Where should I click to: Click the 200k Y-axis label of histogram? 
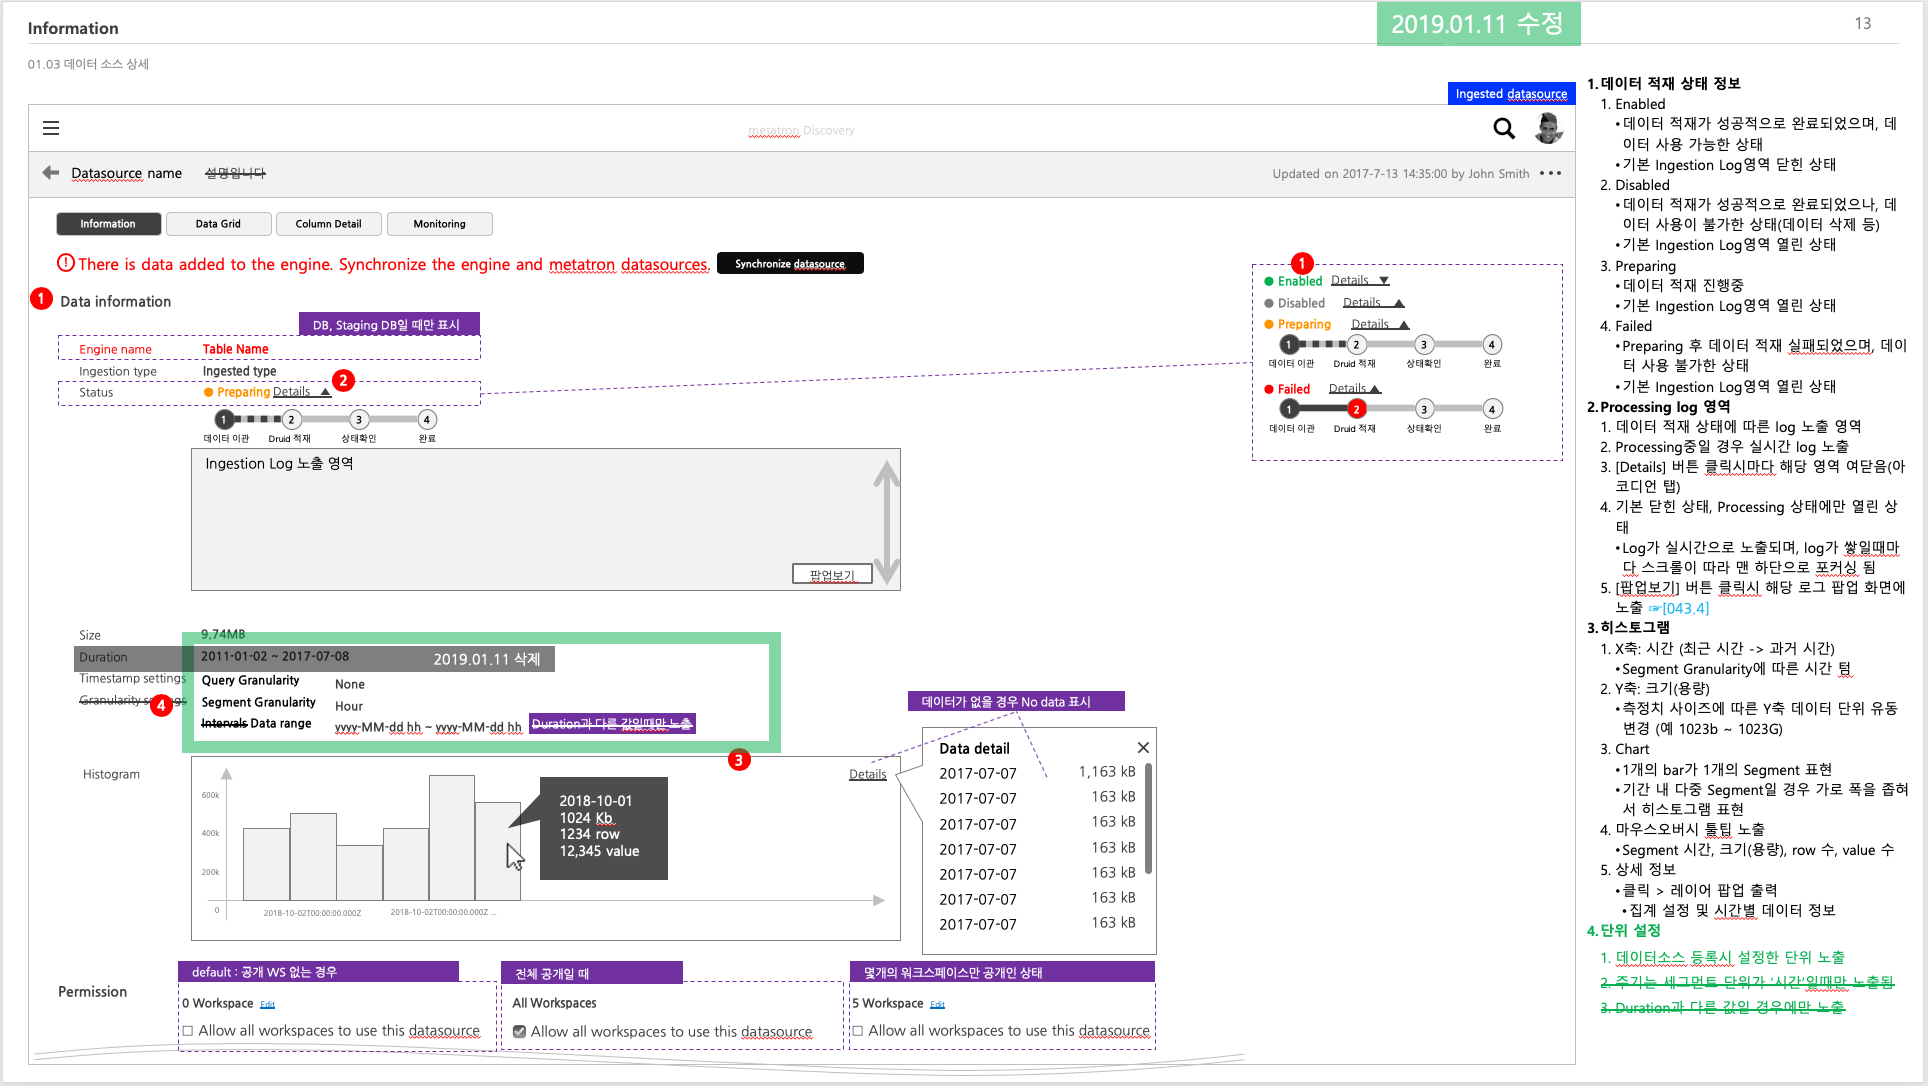[210, 872]
